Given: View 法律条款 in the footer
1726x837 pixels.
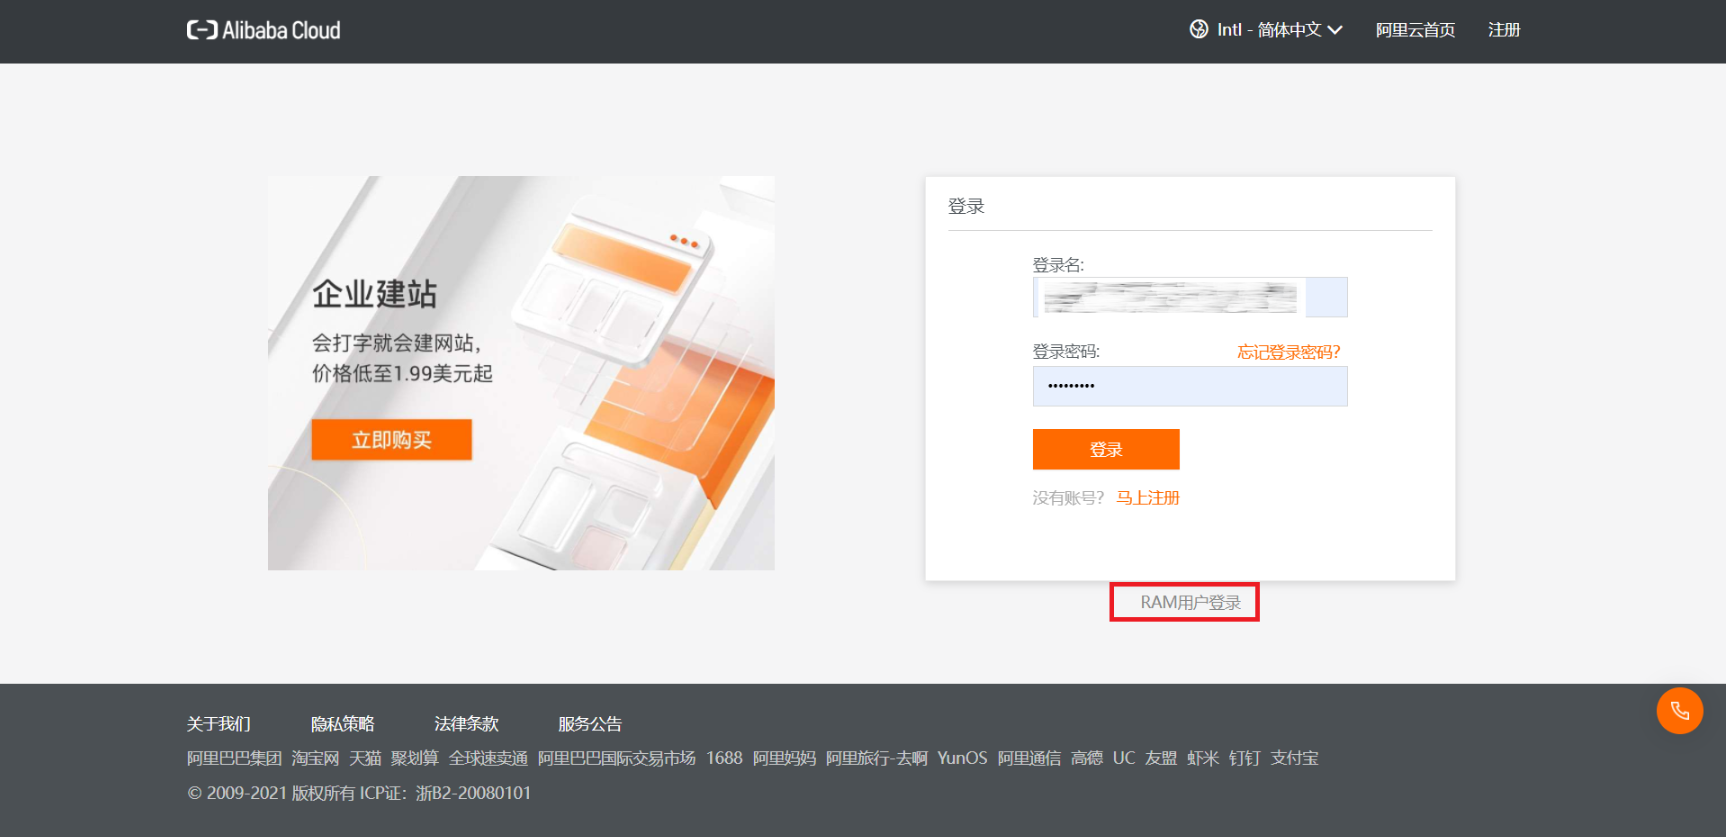Looking at the screenshot, I should click(466, 724).
